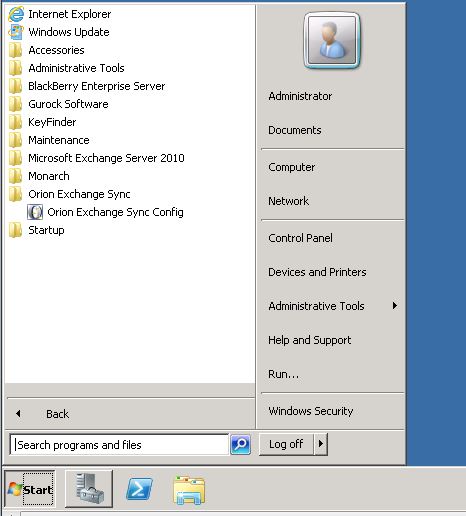Expand the Administrative Tools submenu arrow

pos(395,306)
